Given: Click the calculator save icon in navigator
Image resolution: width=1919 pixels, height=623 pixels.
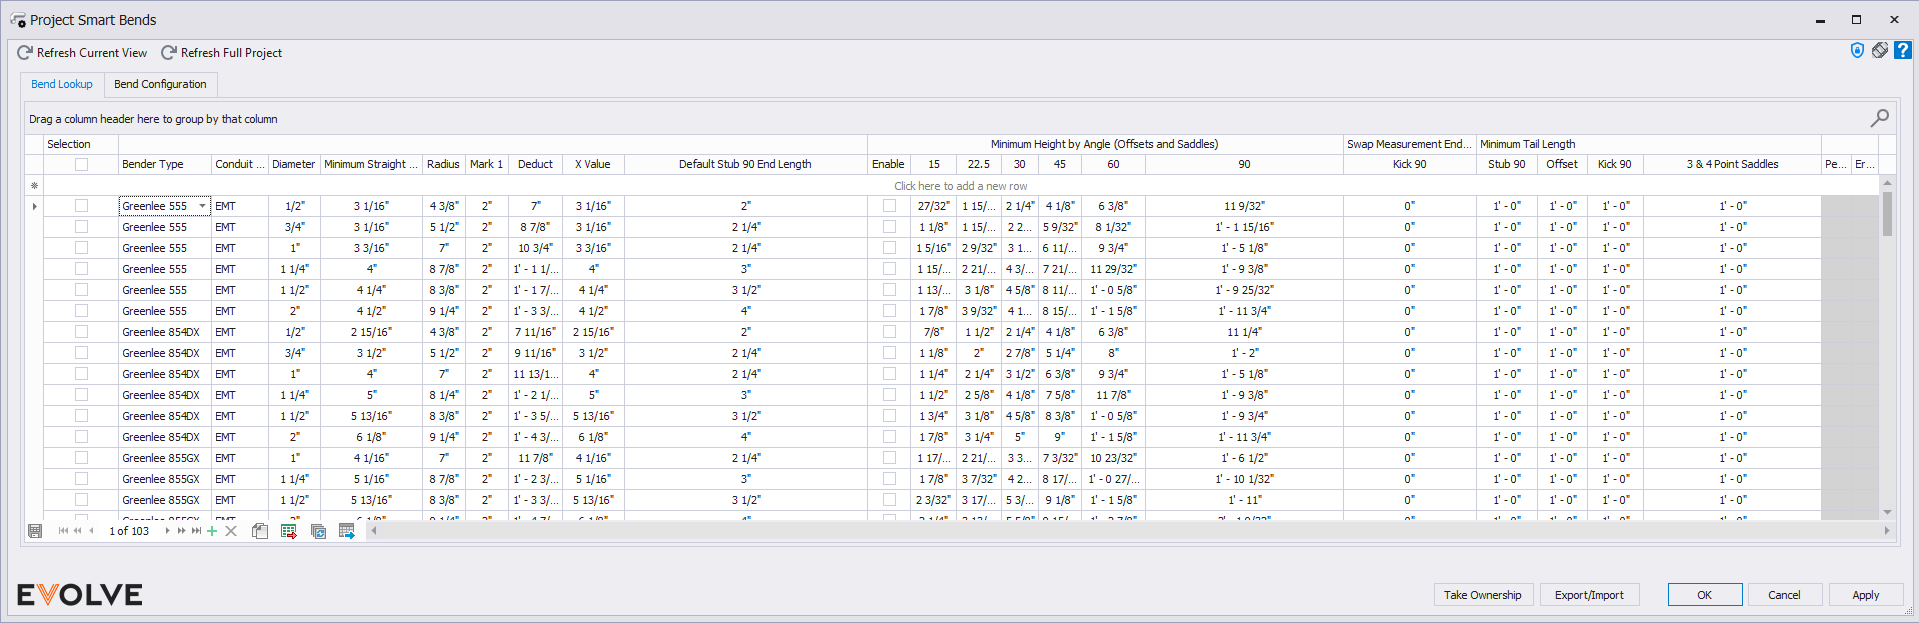Looking at the screenshot, I should [35, 531].
